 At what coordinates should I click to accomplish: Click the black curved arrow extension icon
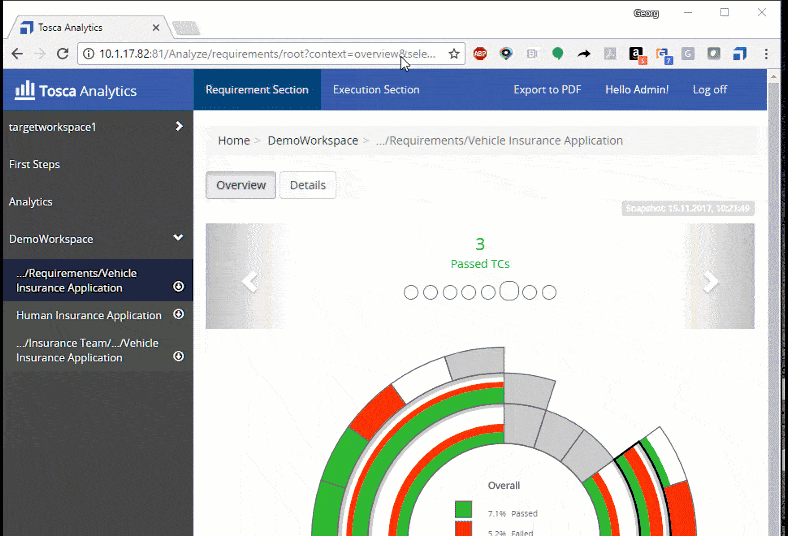click(583, 53)
